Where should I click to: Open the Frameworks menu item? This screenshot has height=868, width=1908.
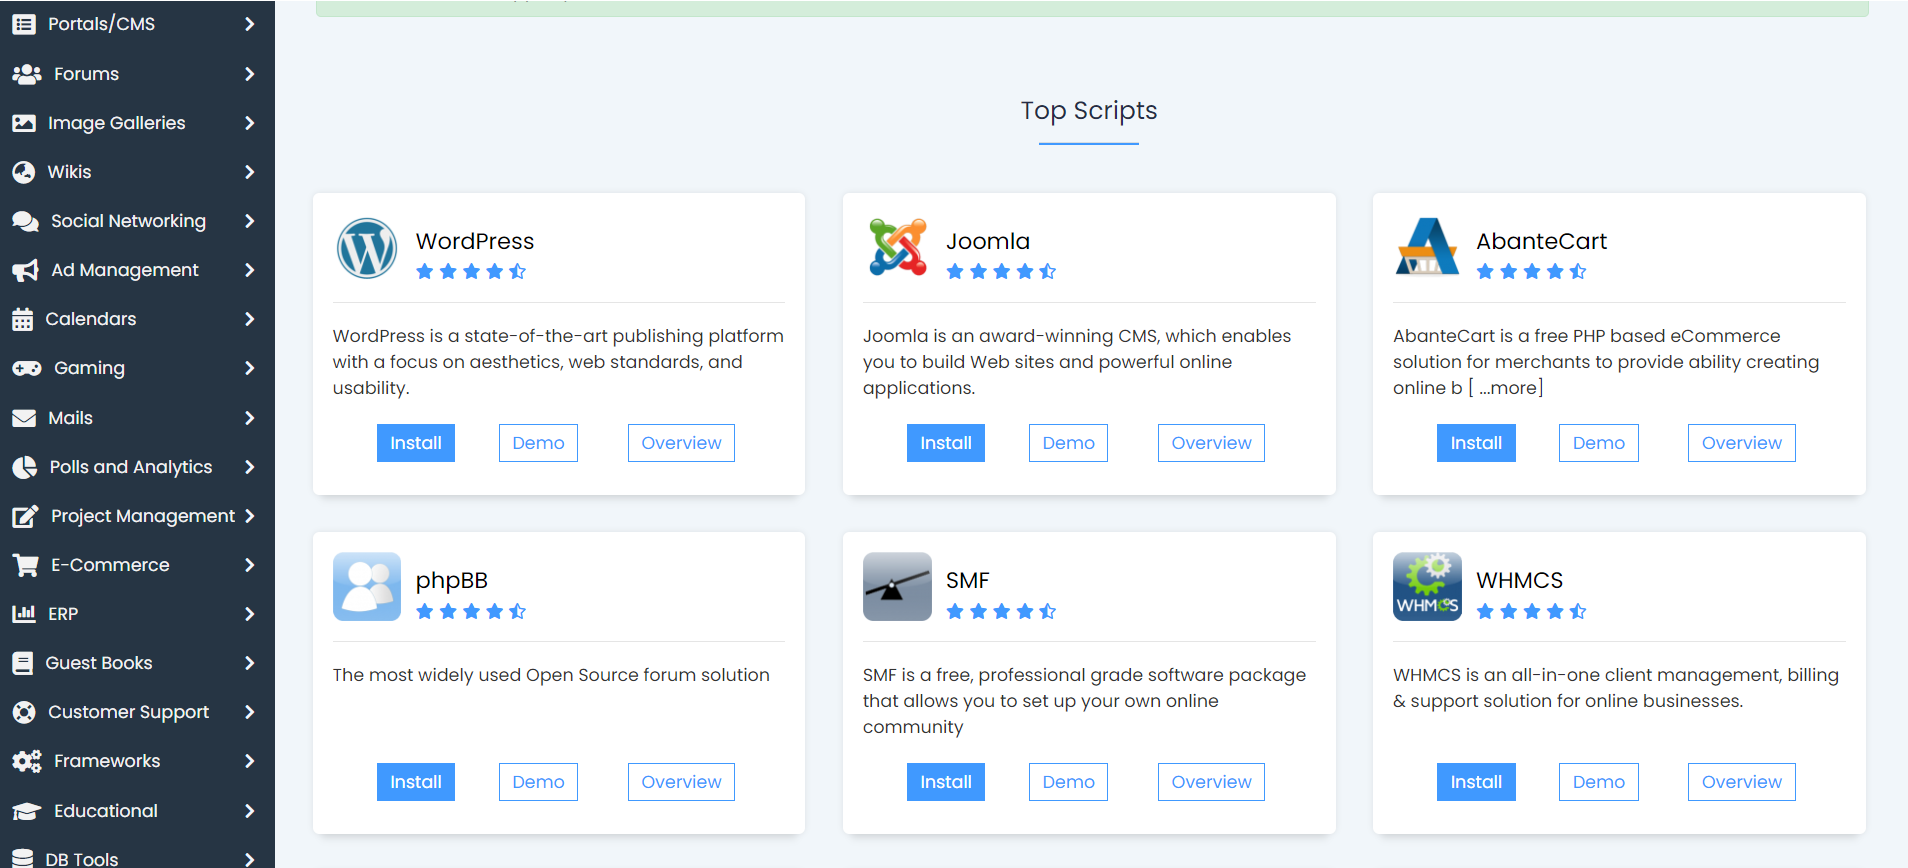137,761
